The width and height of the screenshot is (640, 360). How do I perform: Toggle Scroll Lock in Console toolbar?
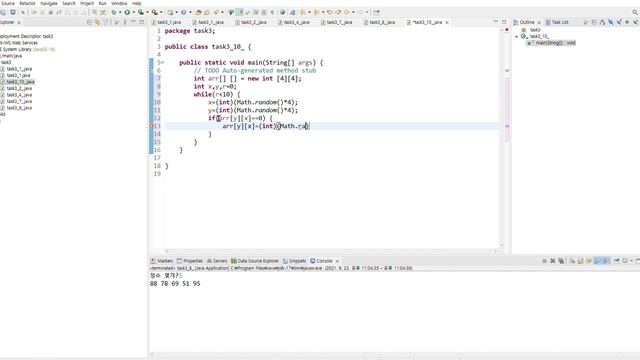(580, 261)
